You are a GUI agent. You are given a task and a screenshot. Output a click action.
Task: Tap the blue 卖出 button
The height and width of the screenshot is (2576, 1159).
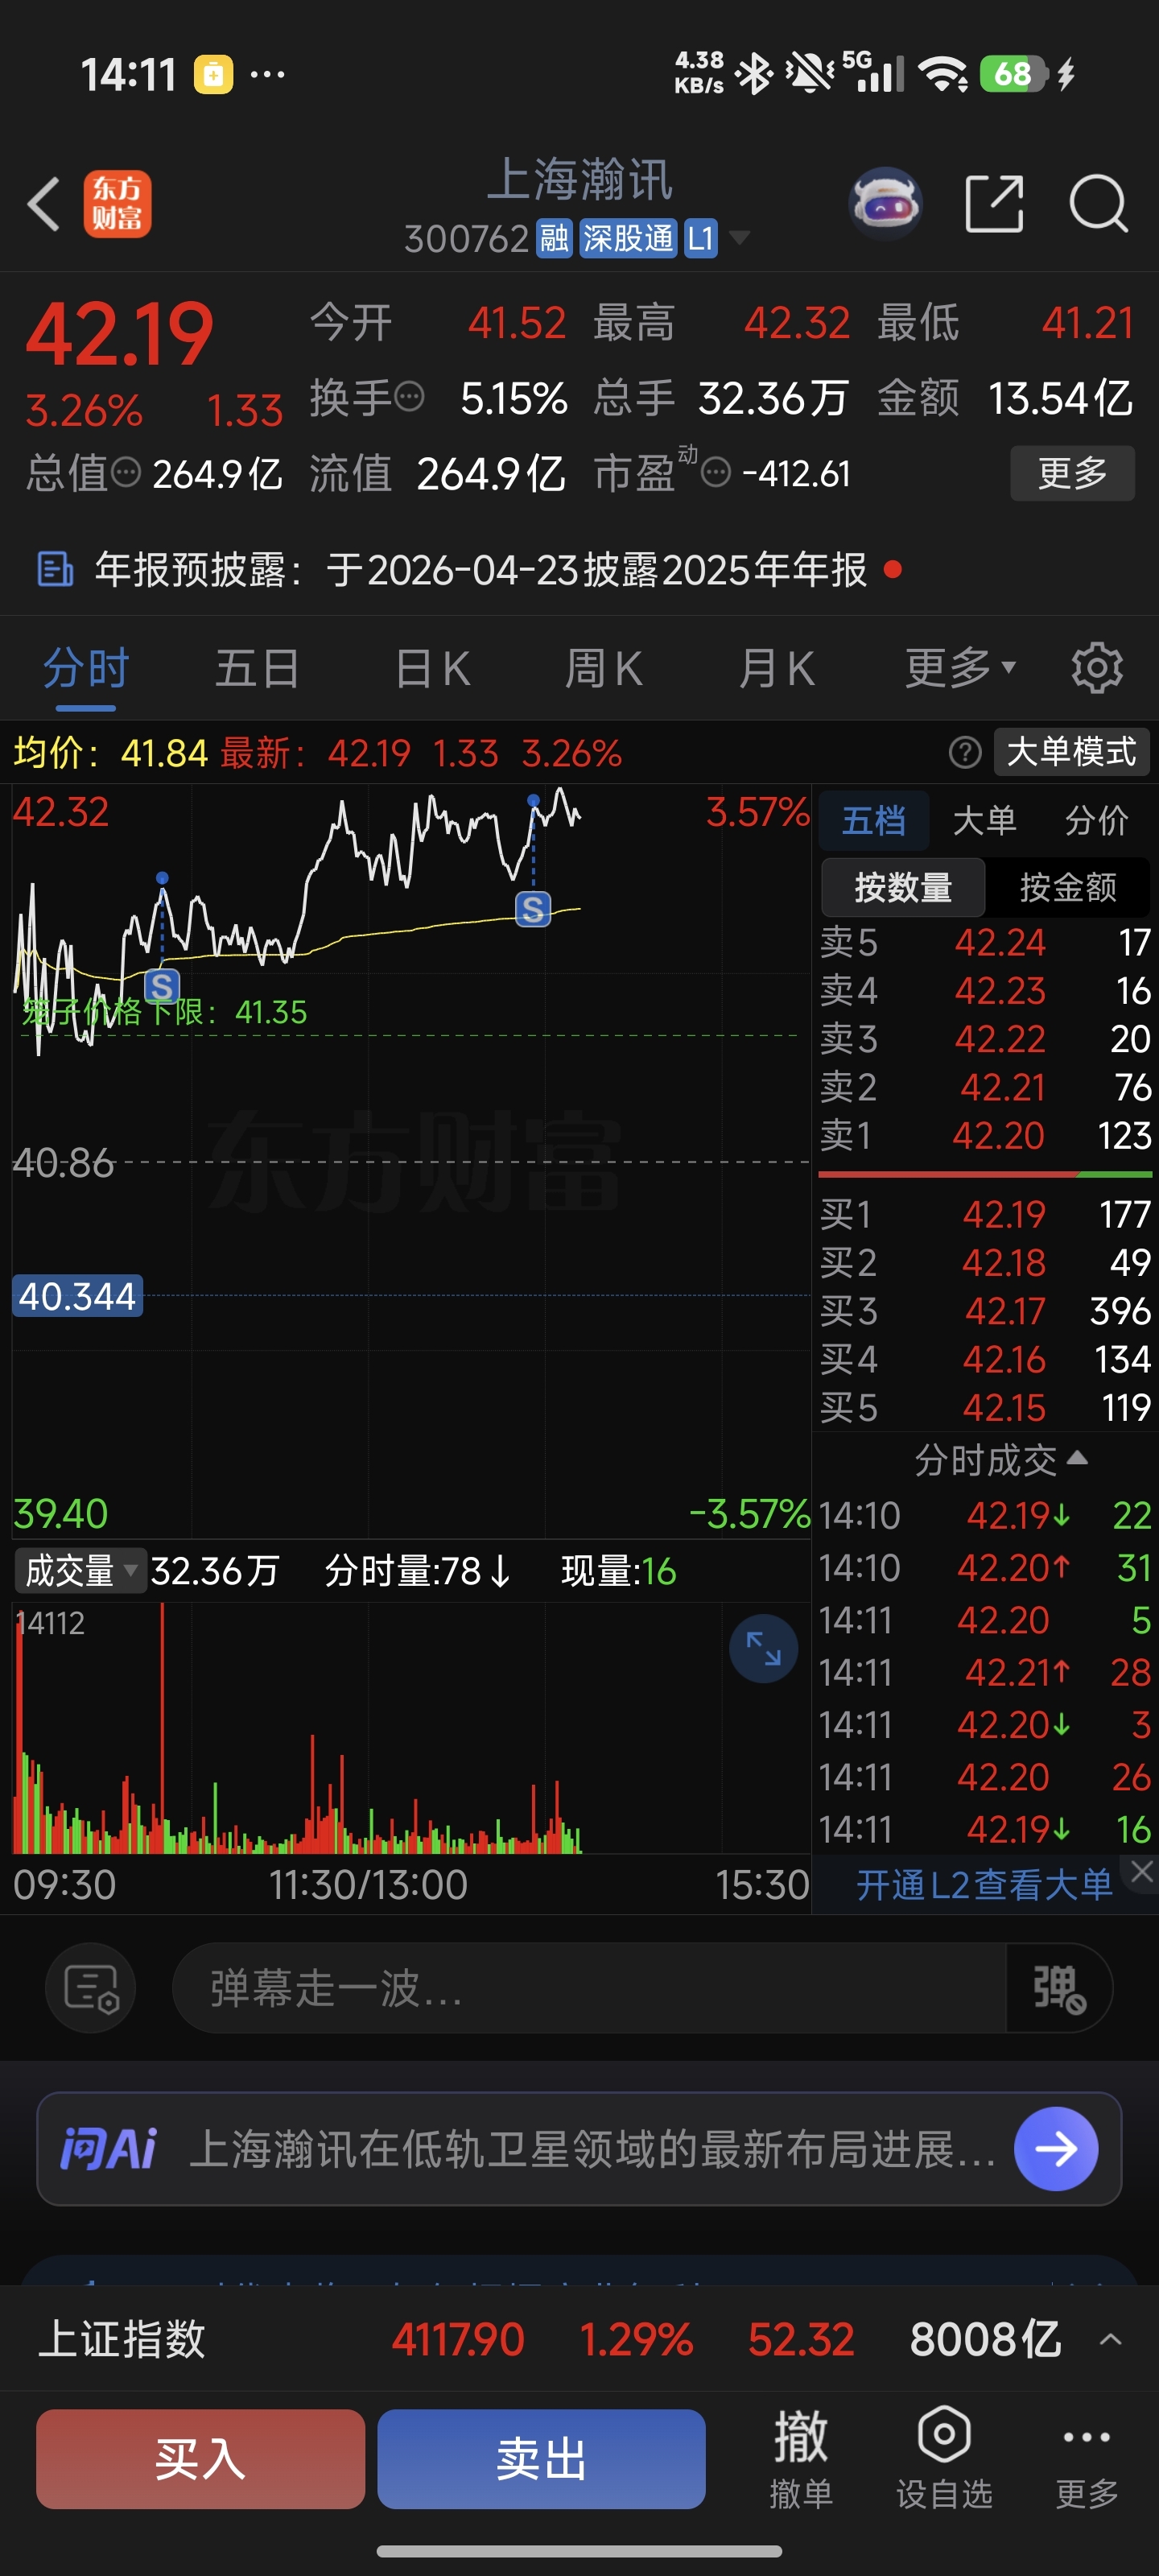pos(541,2458)
